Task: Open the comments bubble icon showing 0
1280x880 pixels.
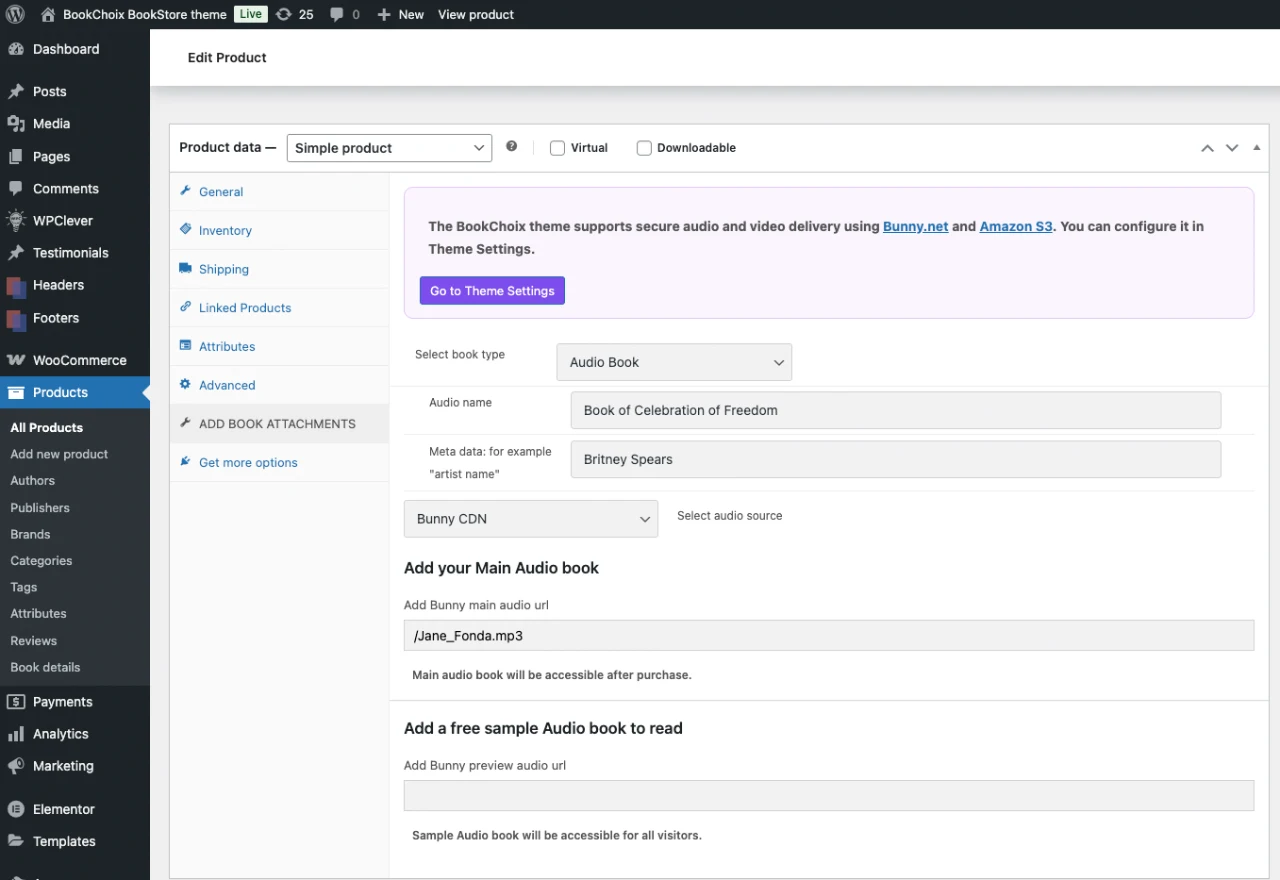Action: point(344,14)
